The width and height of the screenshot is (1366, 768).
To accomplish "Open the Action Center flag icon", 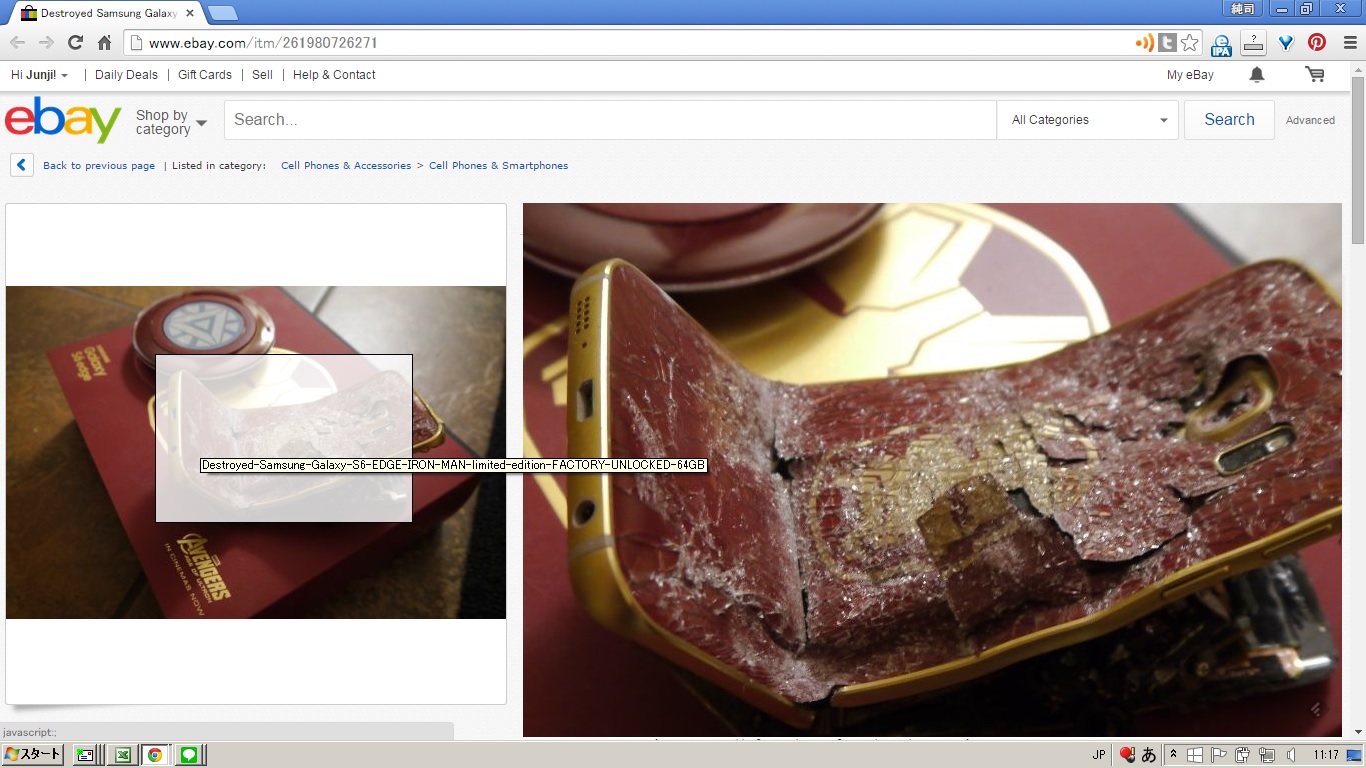I will click(1220, 755).
